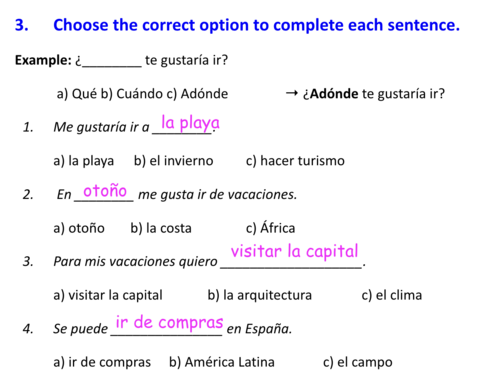This screenshot has width=500, height=377.
Task: Click the arrow before '¿Adónde te gustaría ir?'
Action: point(292,94)
